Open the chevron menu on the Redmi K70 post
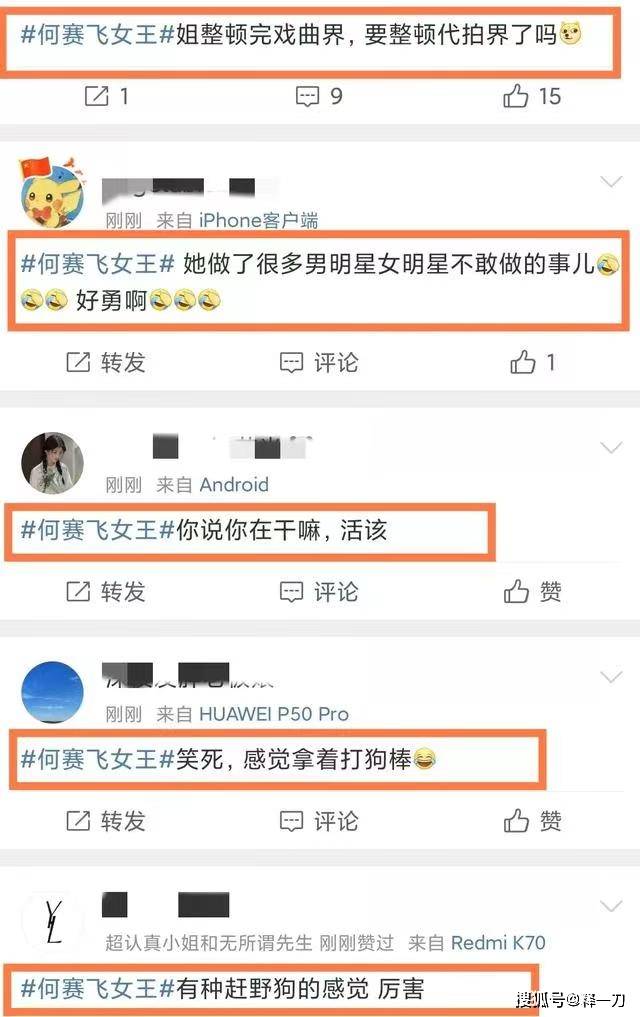Screen dimensions: 640x1017 click(611, 905)
